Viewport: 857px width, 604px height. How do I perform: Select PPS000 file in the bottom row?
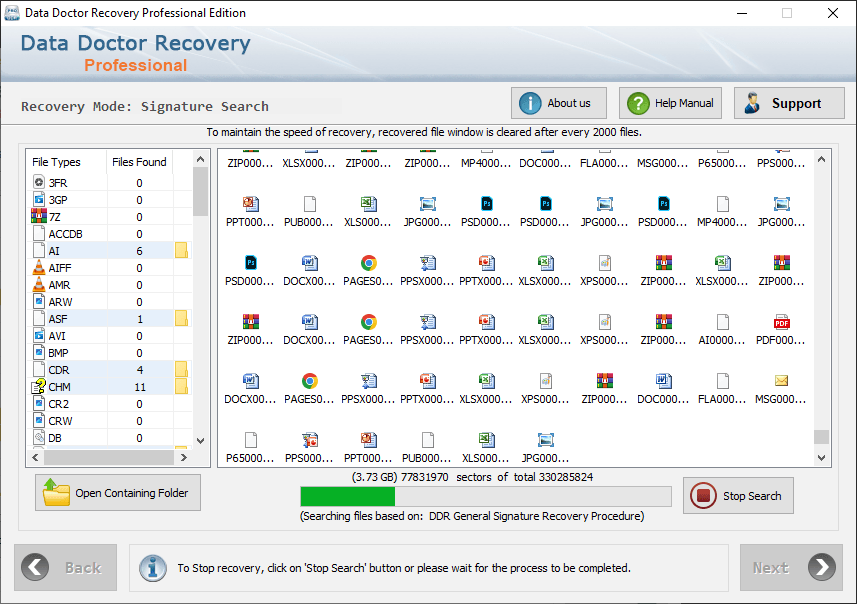309,440
